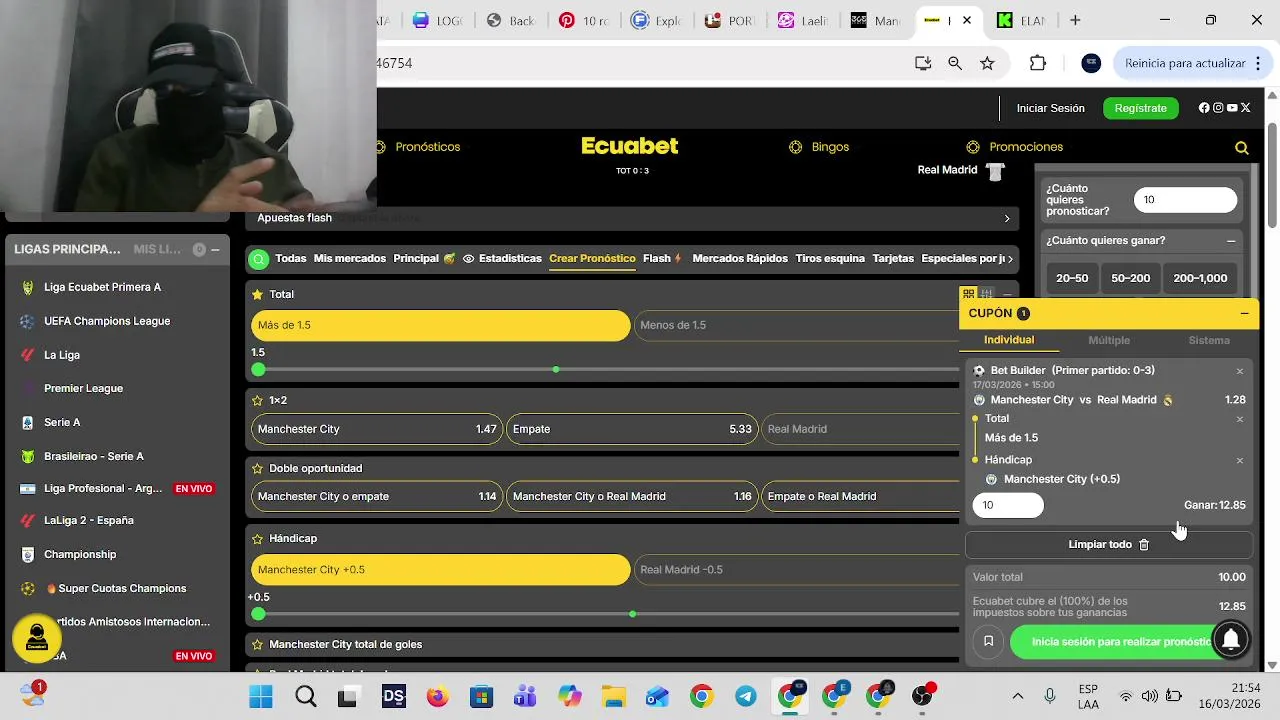The image size is (1280, 720).
Task: Click Limpiar todo button
Action: [x=1109, y=545]
